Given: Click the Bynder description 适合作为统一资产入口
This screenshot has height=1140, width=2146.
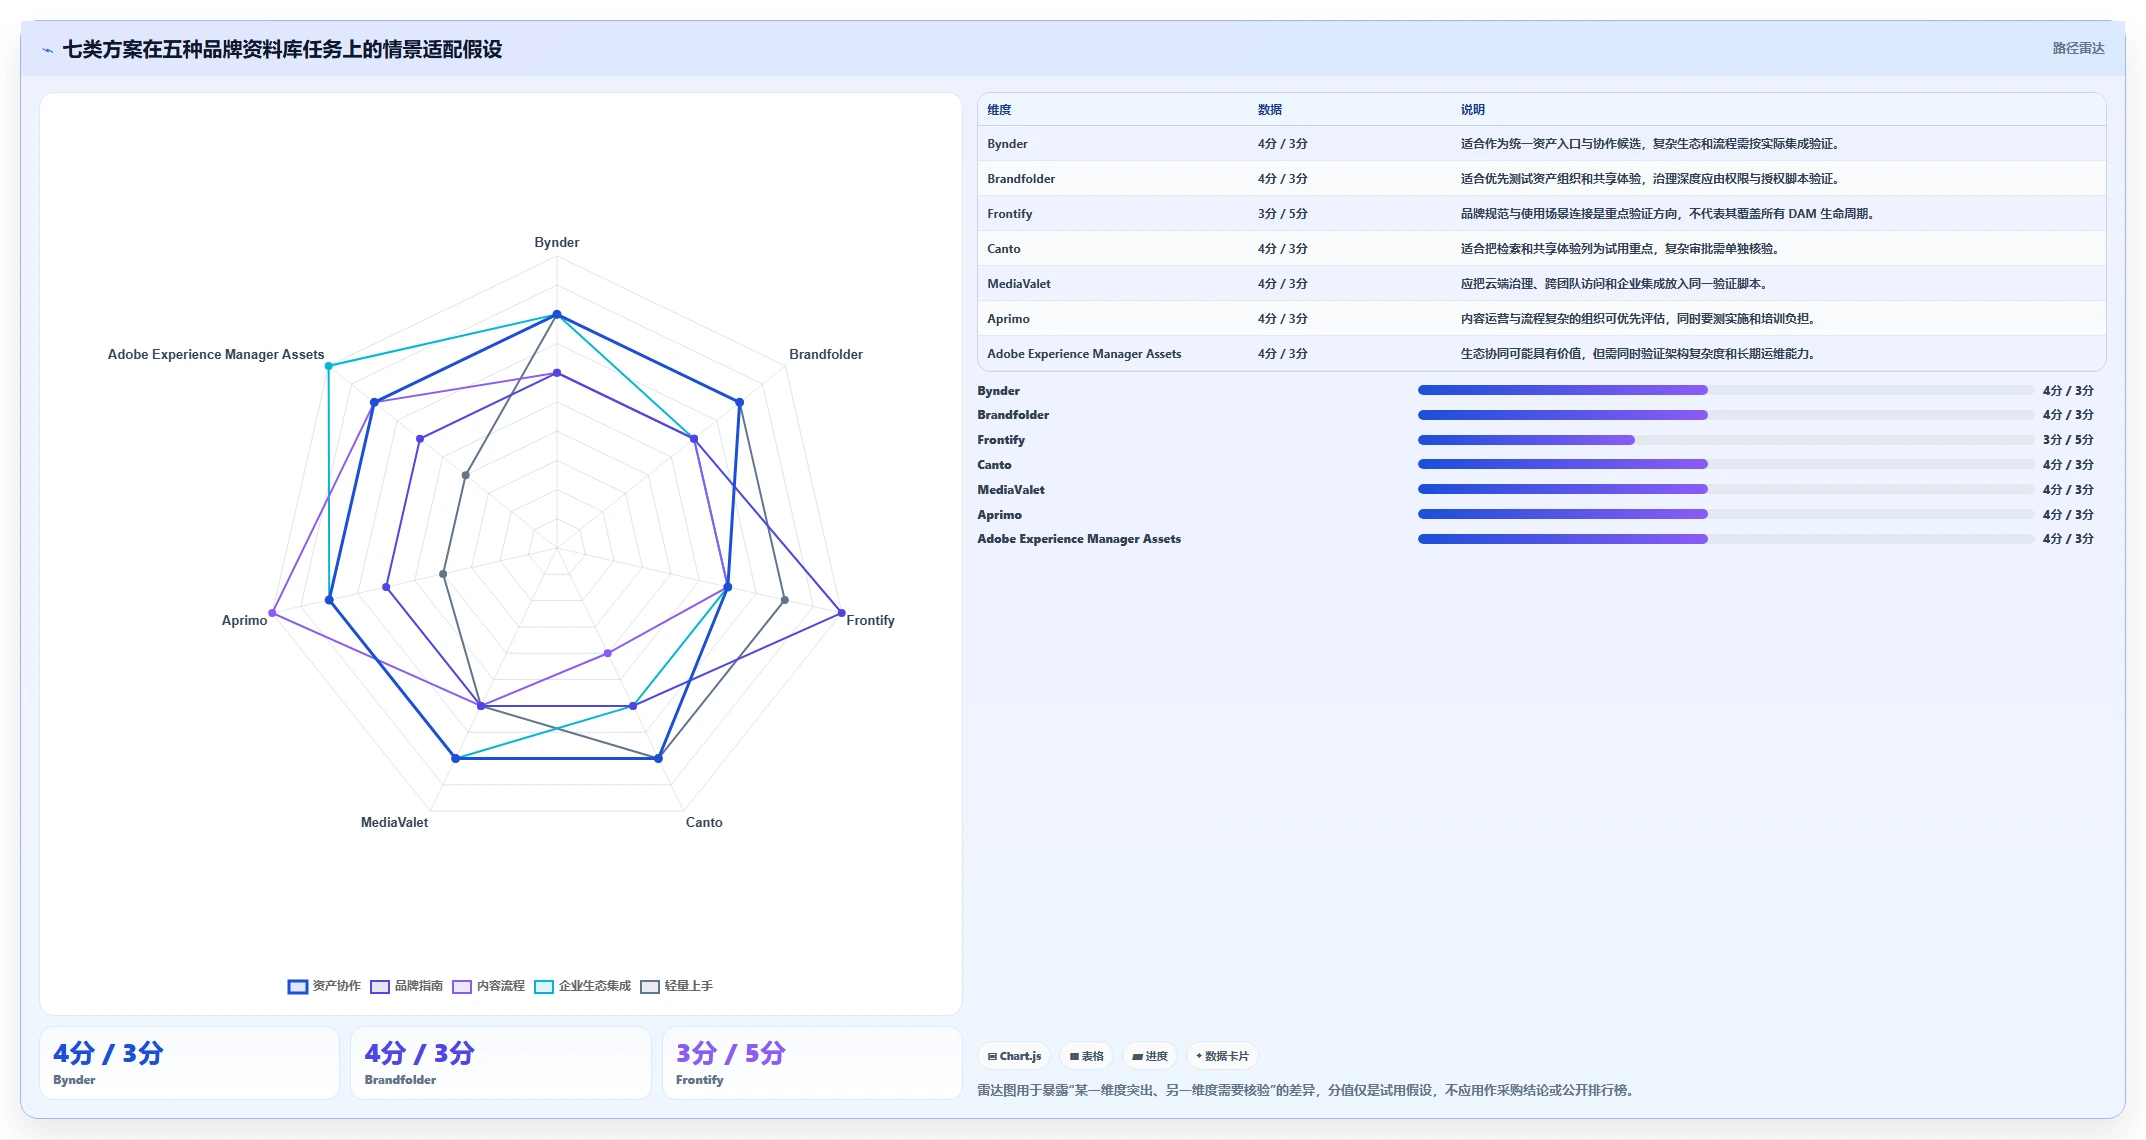Looking at the screenshot, I should (x=1649, y=144).
